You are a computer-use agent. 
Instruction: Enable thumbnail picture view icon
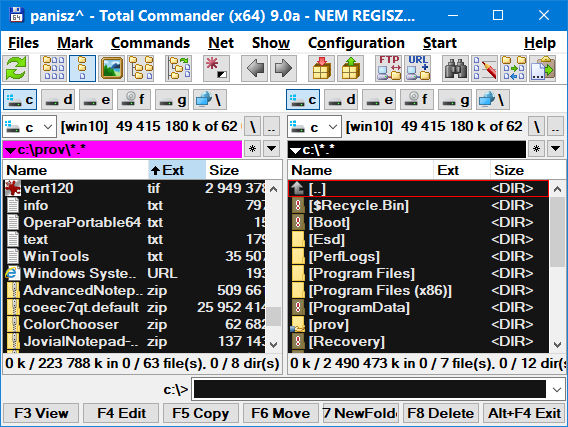111,68
